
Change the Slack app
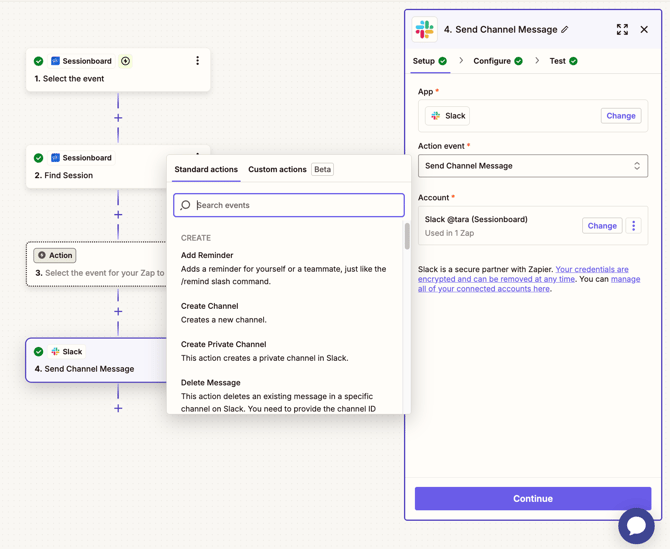pos(621,116)
